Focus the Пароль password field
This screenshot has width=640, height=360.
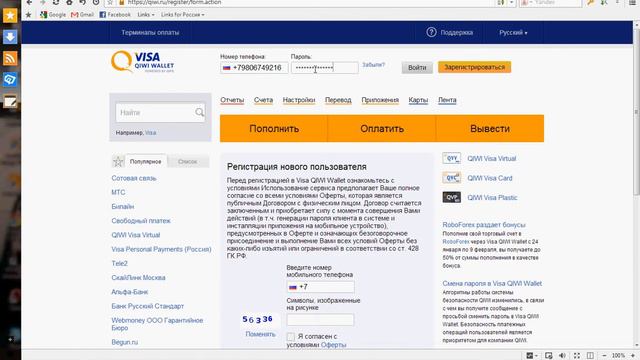(x=325, y=68)
